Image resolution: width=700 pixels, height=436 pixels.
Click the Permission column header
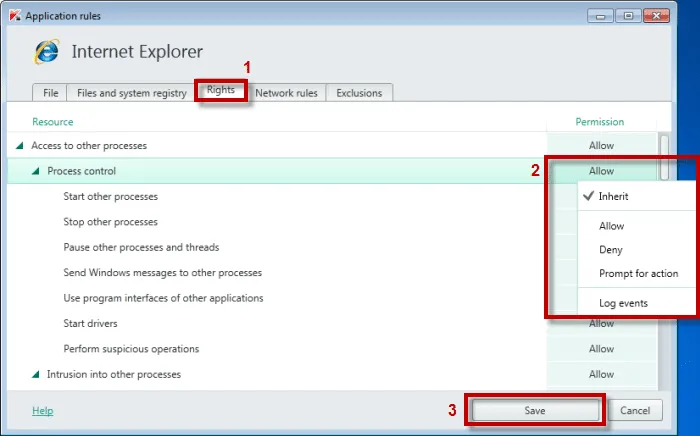(x=600, y=122)
